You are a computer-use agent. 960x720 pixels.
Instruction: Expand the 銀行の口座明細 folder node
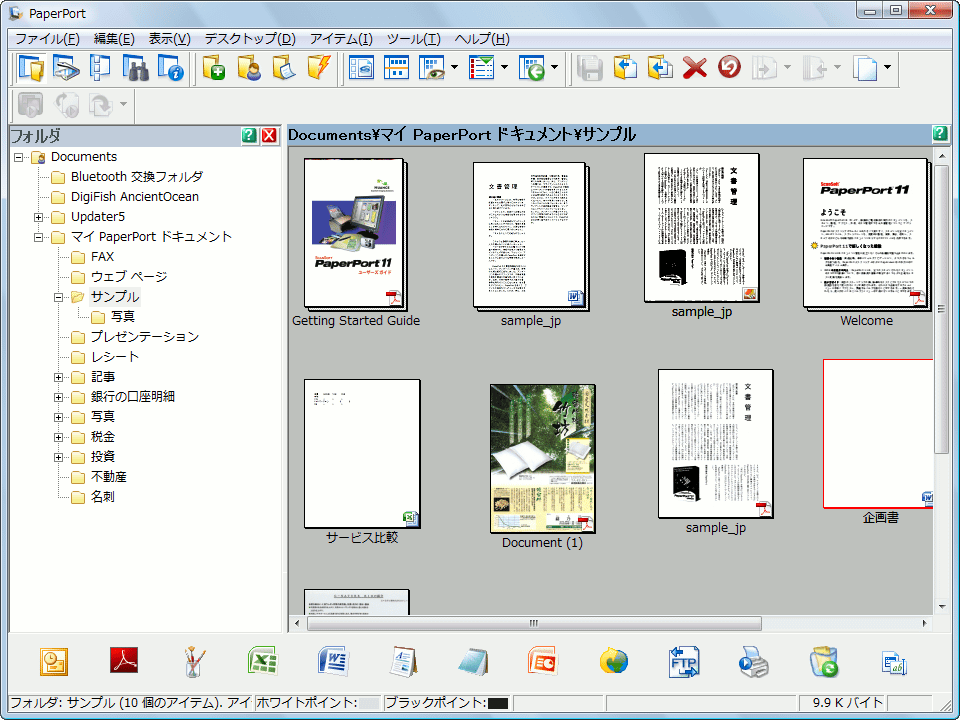[x=59, y=397]
